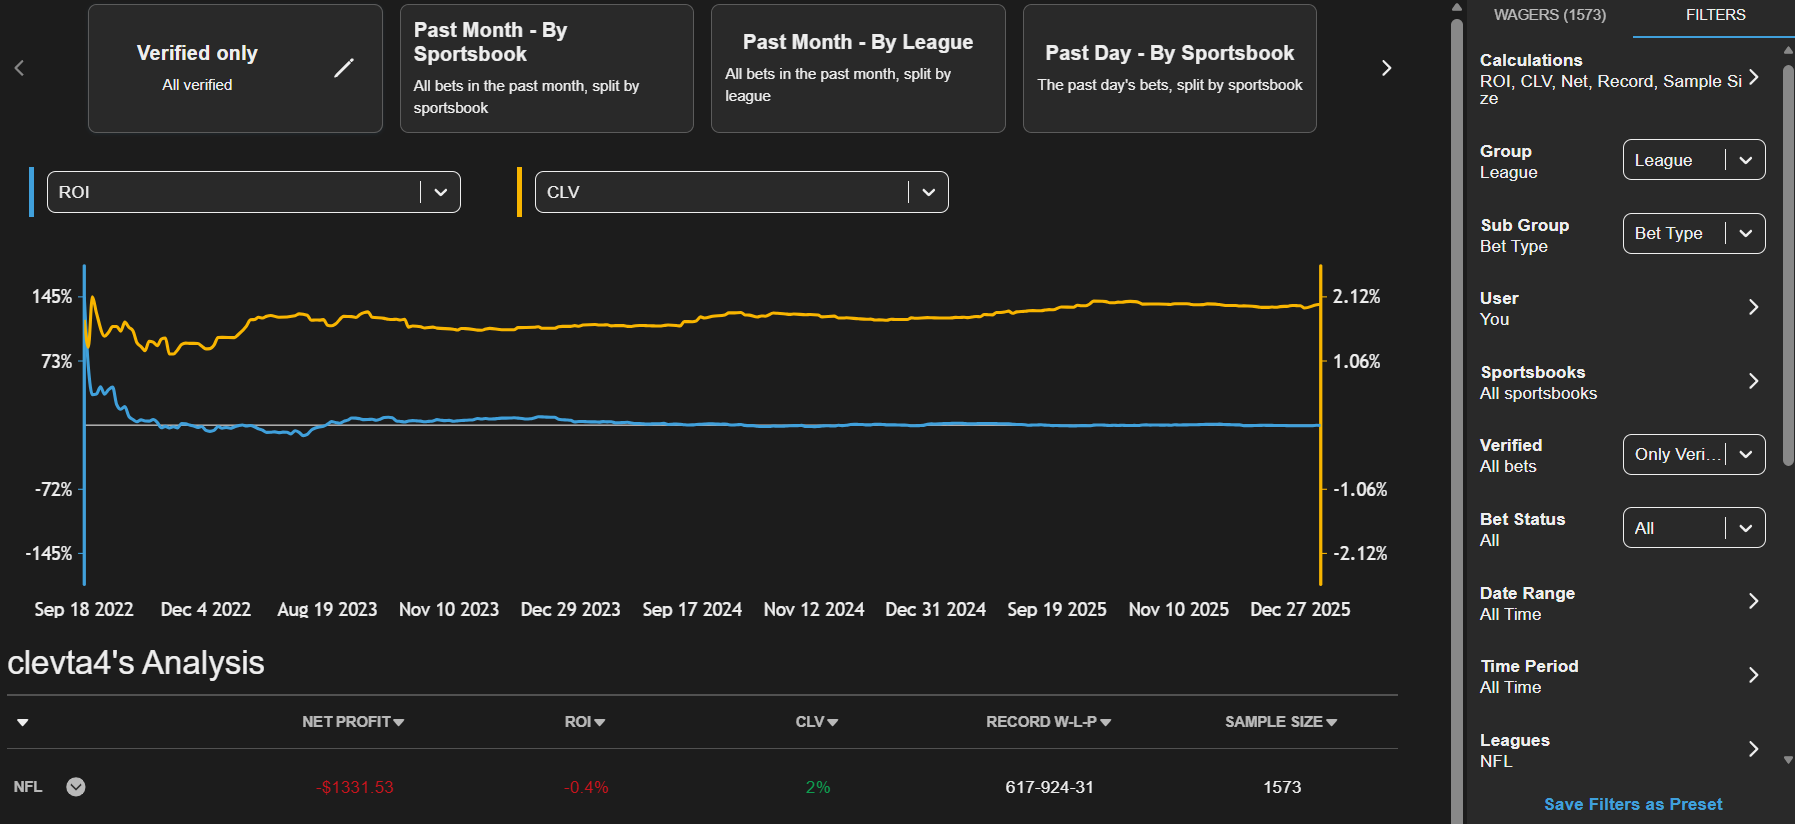Sort by Record W-L-P column header
Viewport: 1795px width, 824px height.
coord(1048,722)
